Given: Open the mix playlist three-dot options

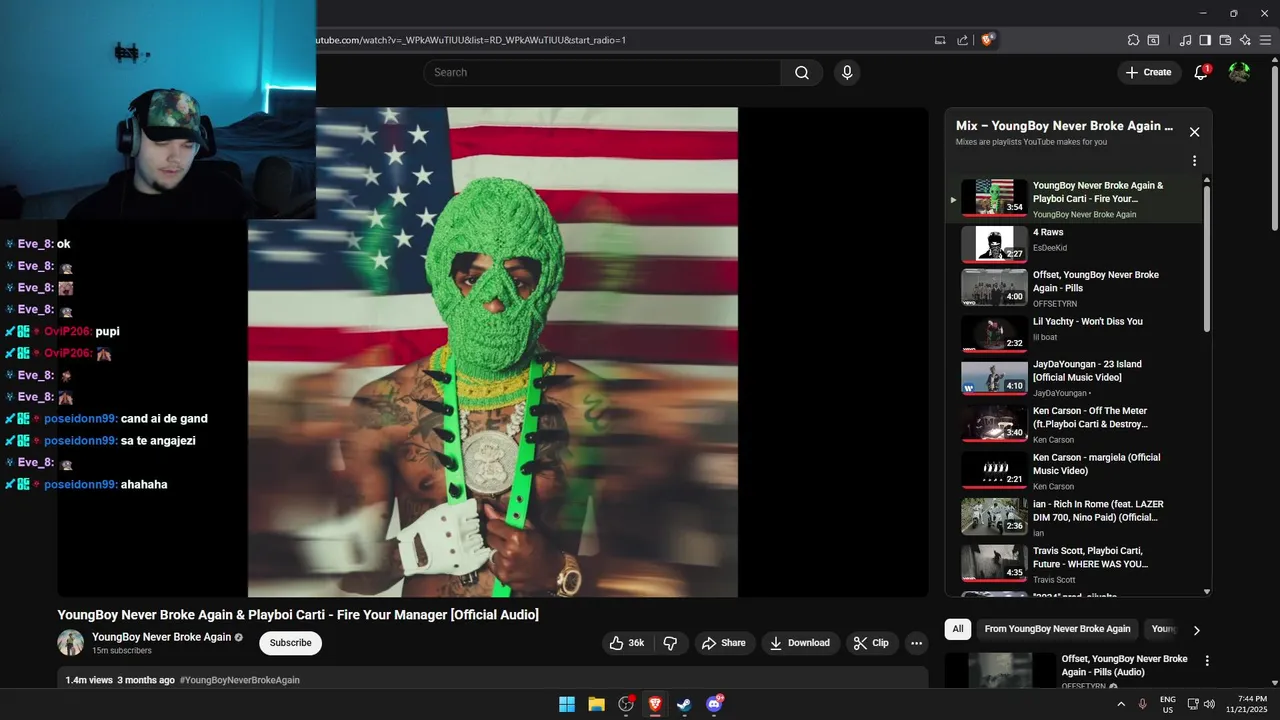Looking at the screenshot, I should point(1194,161).
